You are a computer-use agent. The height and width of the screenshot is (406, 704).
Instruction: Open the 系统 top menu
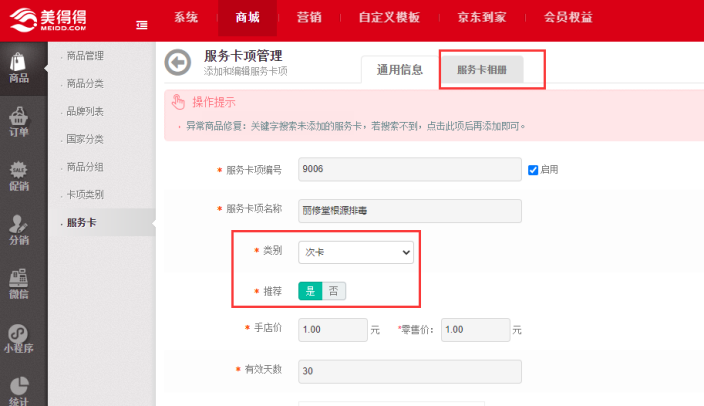[186, 18]
